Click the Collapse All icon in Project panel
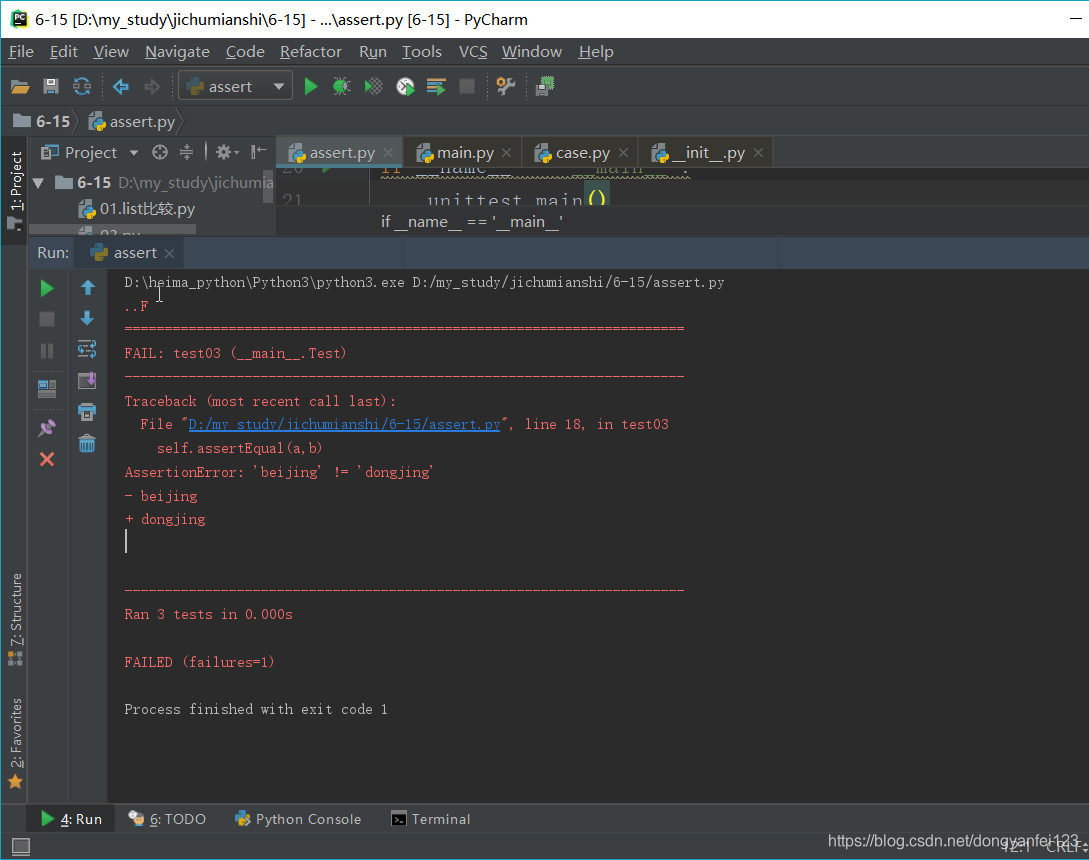 pyautogui.click(x=186, y=152)
